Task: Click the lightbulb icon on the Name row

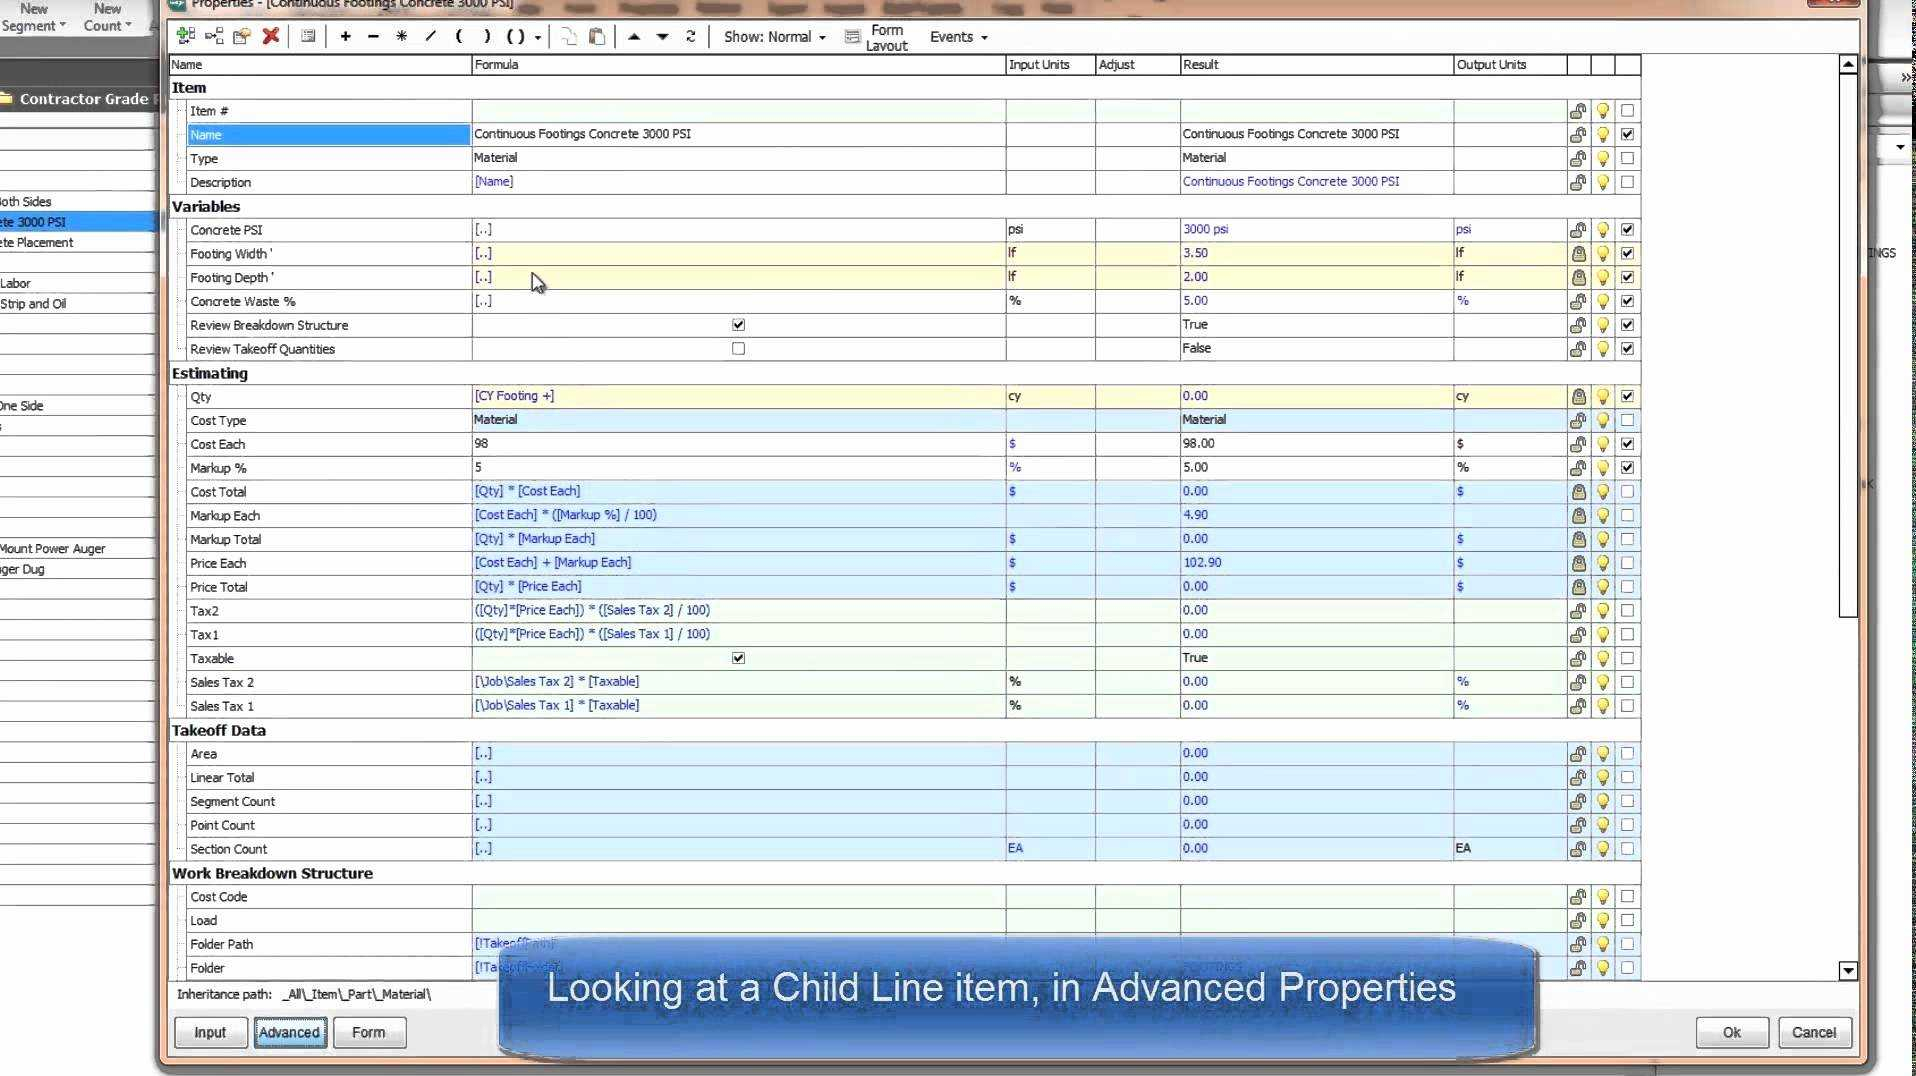Action: click(1602, 134)
